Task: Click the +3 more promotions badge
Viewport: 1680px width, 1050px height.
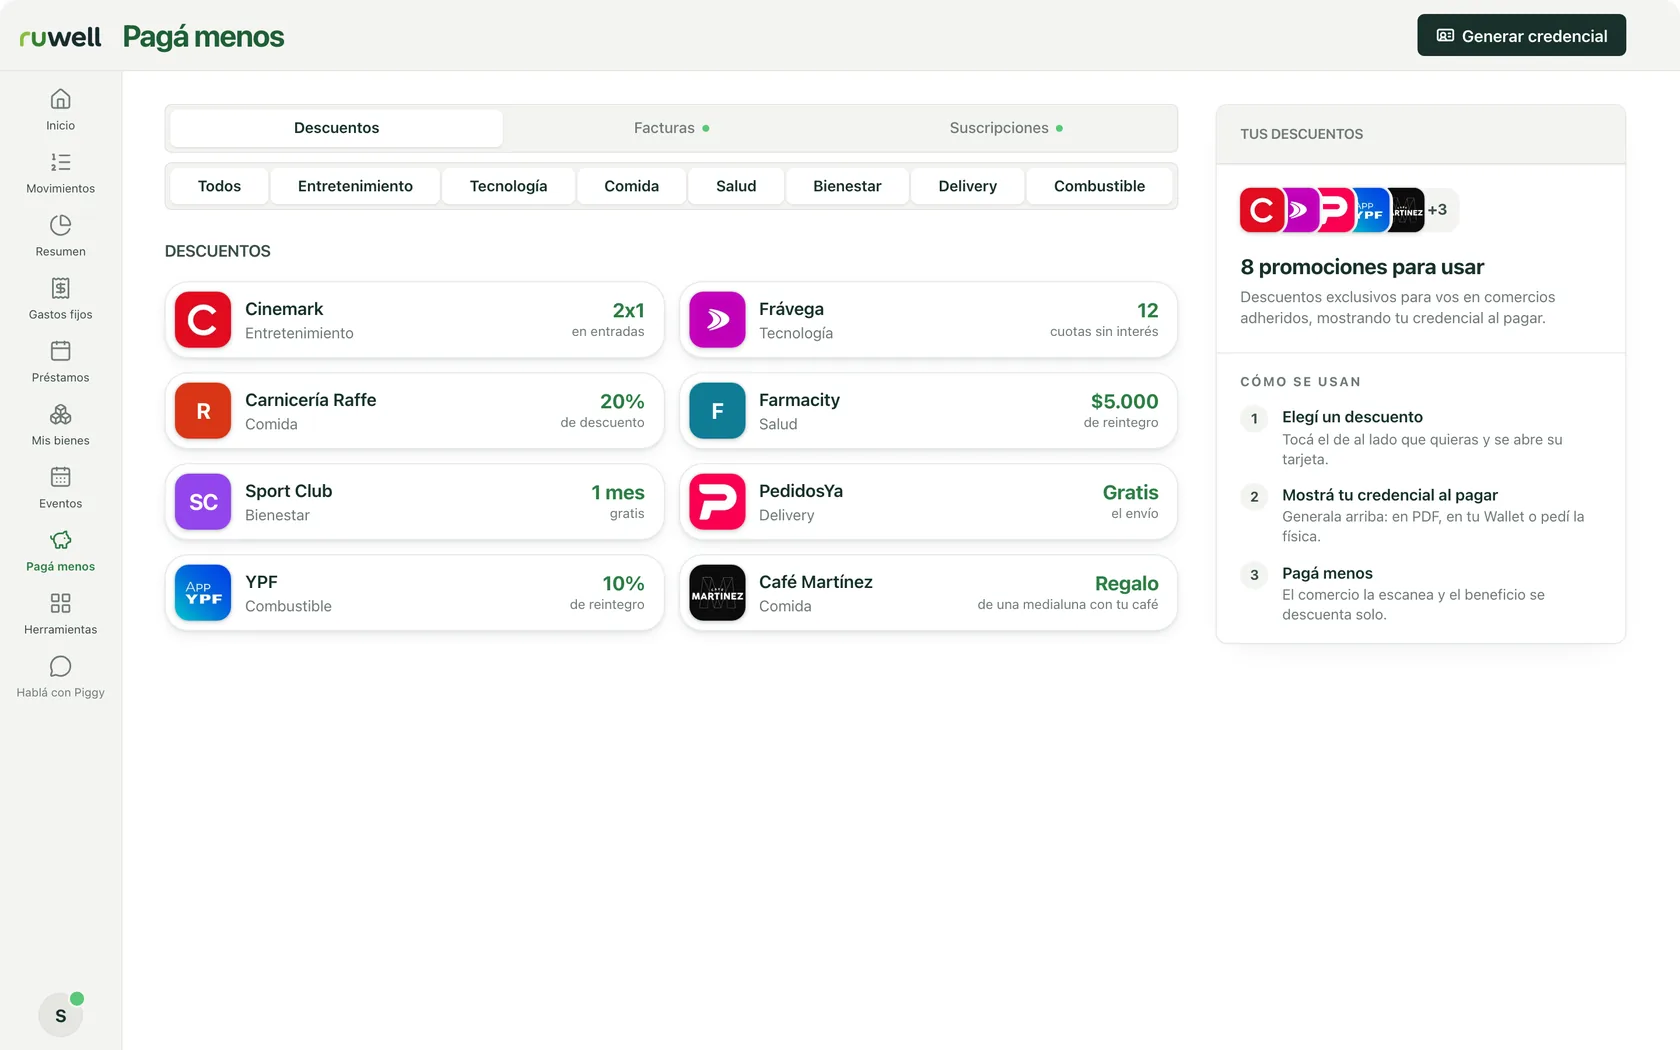Action: coord(1440,210)
